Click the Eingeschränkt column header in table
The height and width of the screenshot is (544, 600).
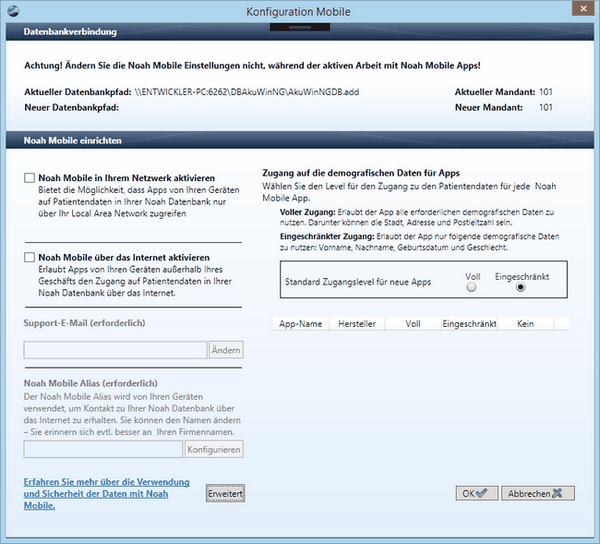click(x=469, y=324)
